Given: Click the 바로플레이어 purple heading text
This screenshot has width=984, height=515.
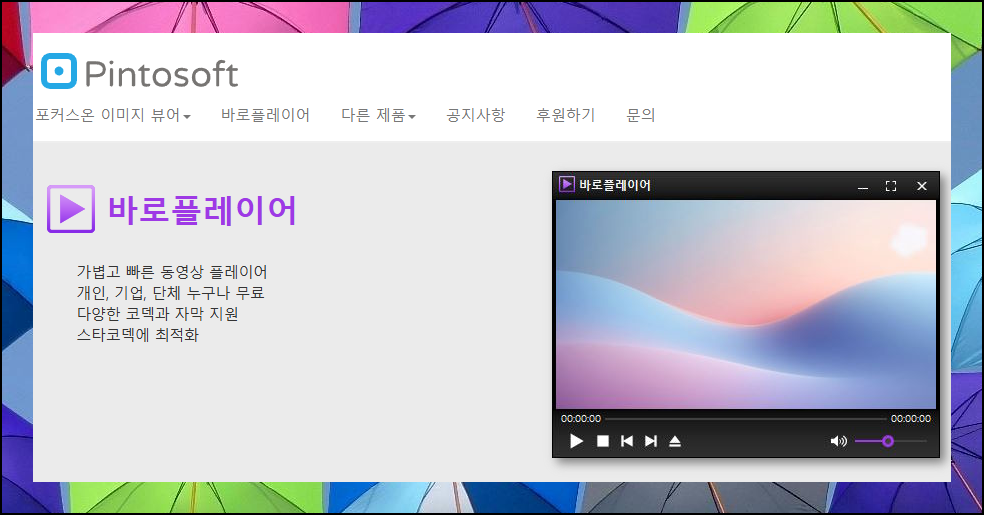Looking at the screenshot, I should pyautogui.click(x=202, y=210).
